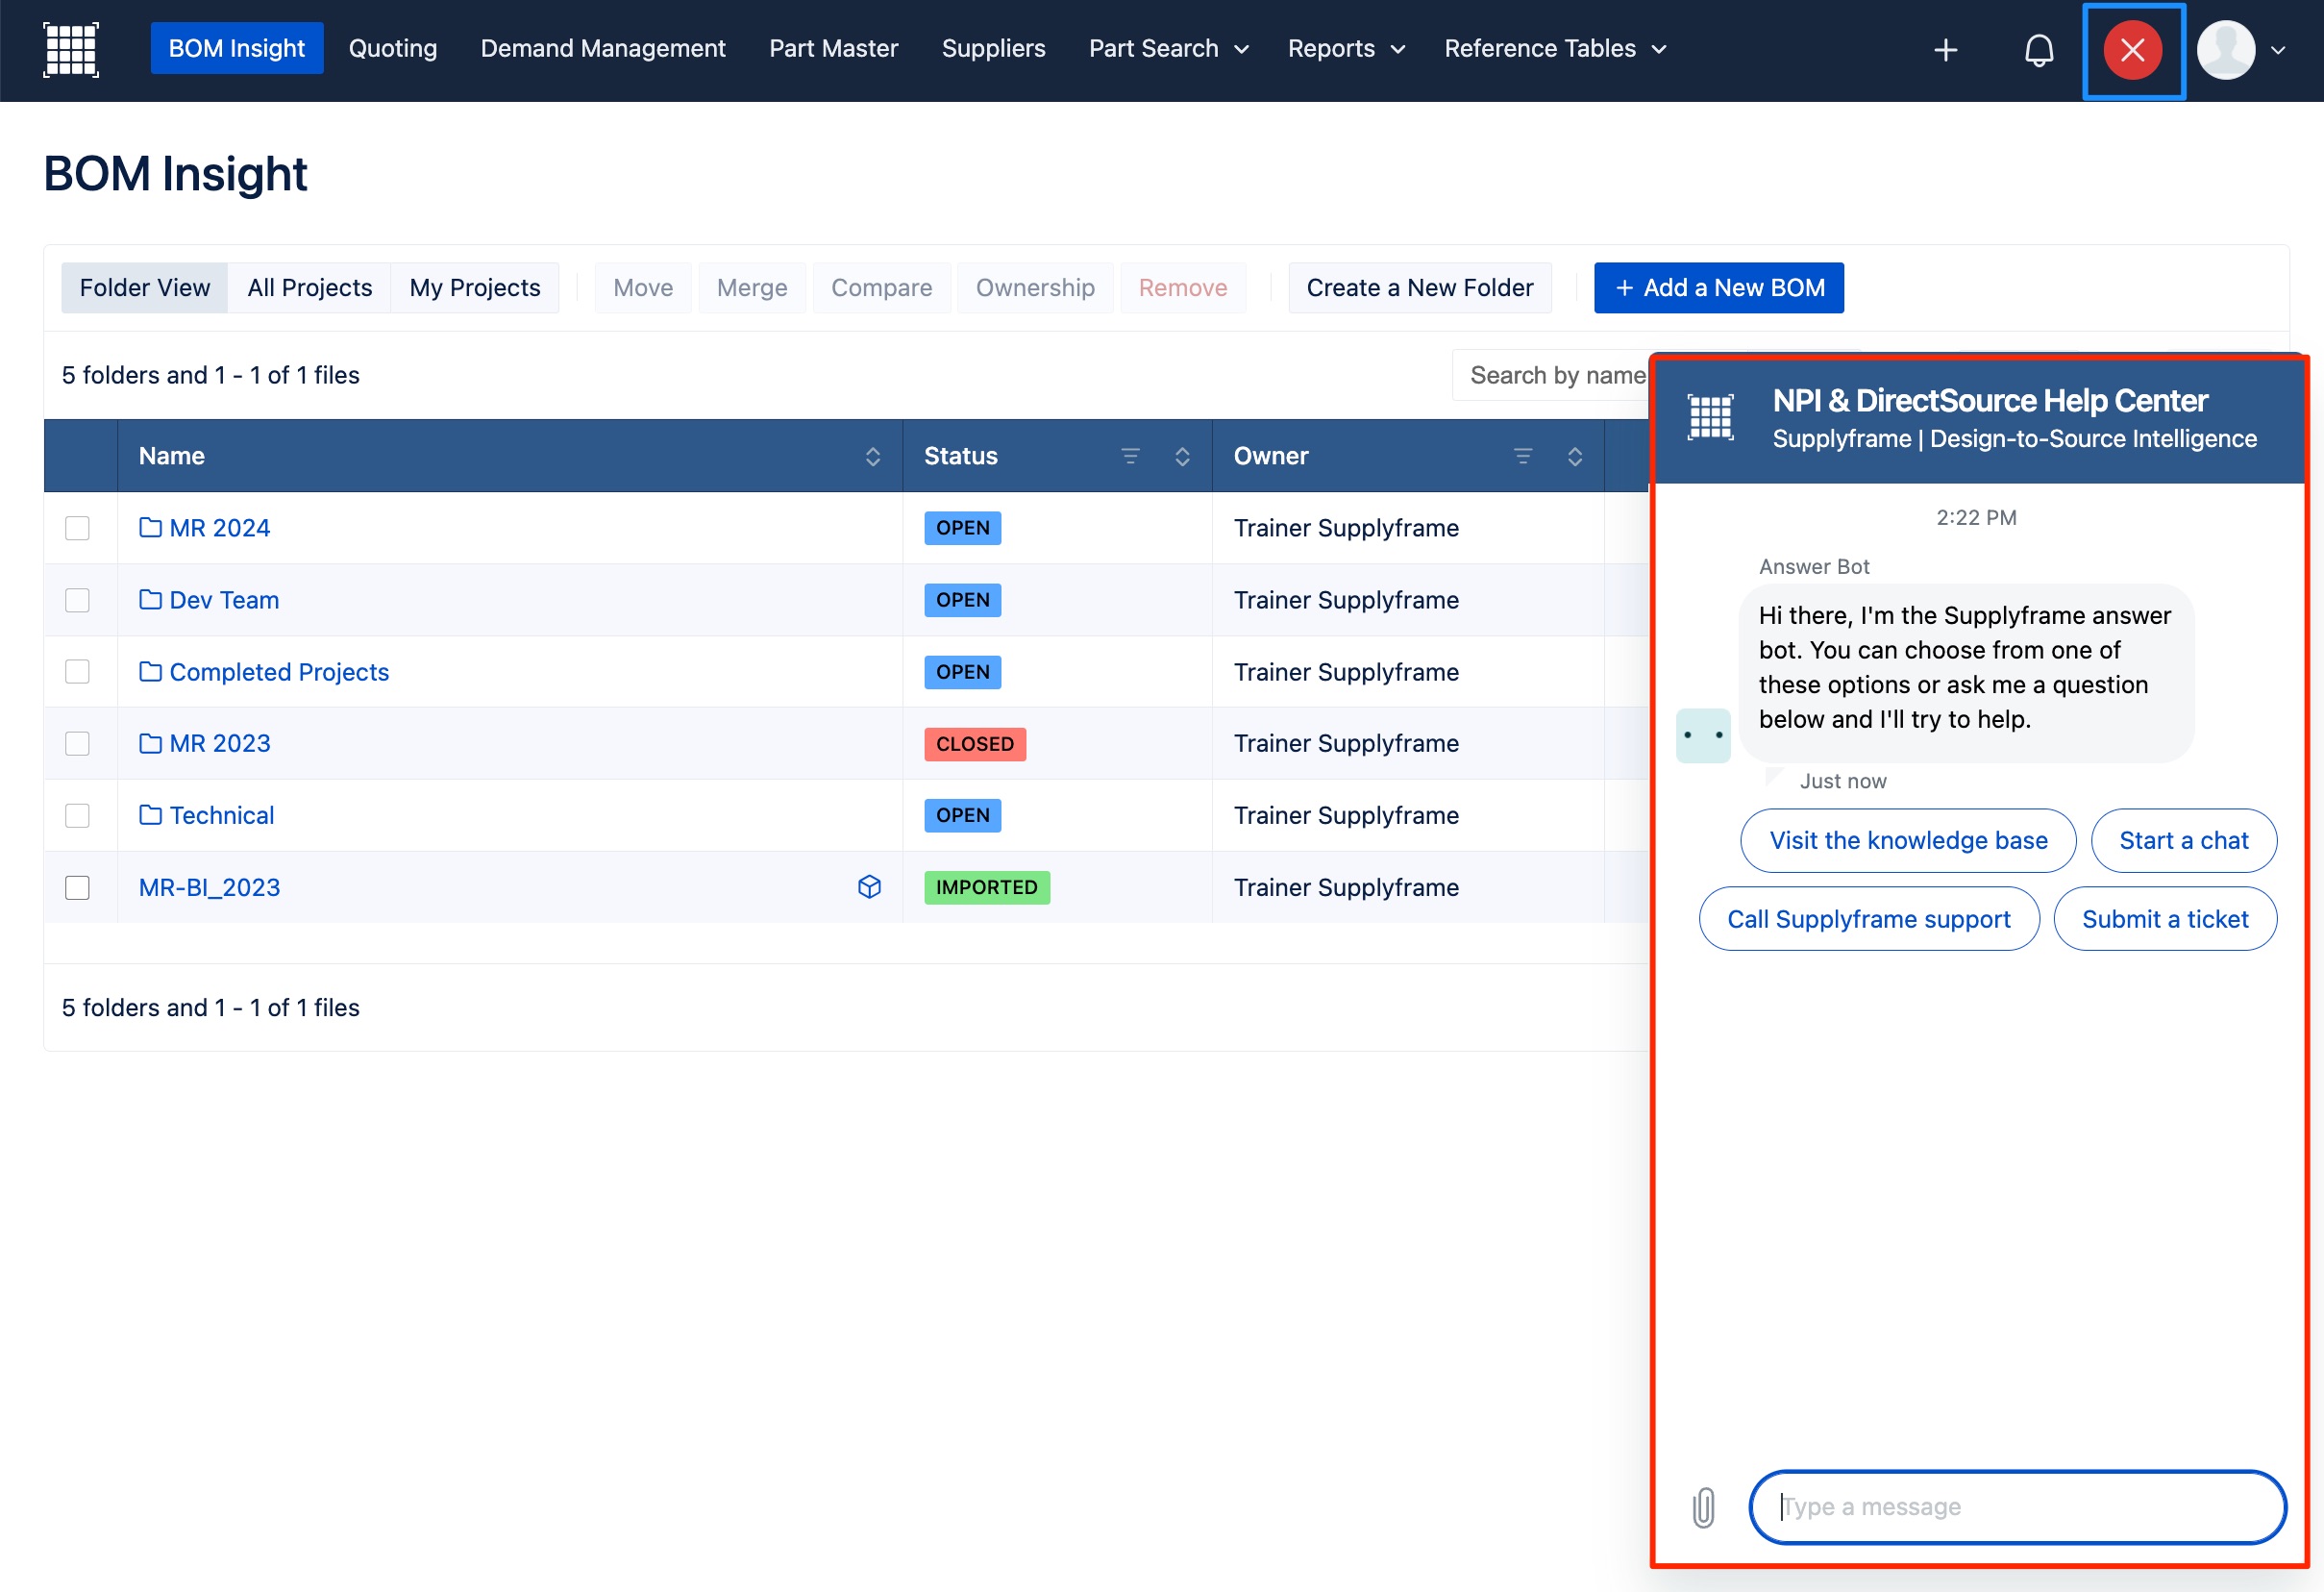Click the Remove button
The height and width of the screenshot is (1592, 2324).
pyautogui.click(x=1183, y=288)
